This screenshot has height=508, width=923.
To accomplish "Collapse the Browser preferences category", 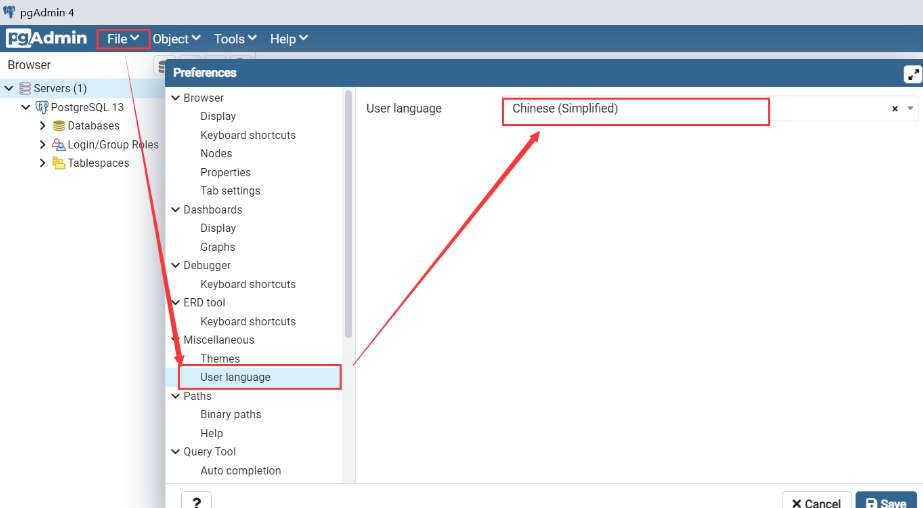I will [175, 98].
